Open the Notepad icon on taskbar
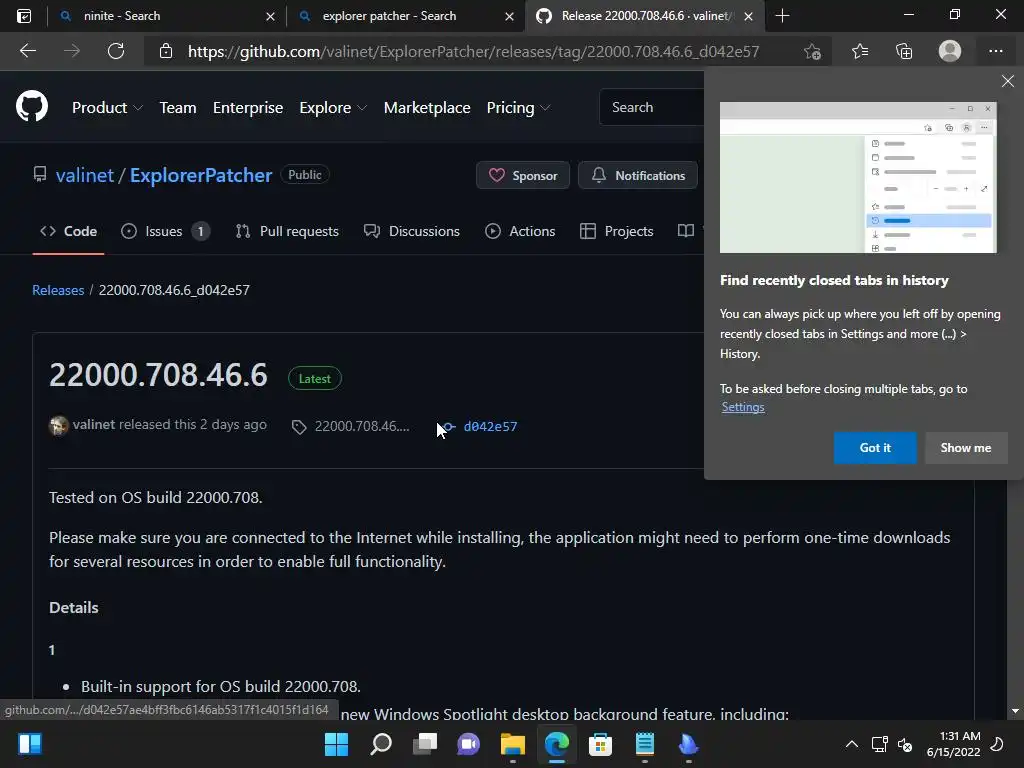 click(645, 744)
